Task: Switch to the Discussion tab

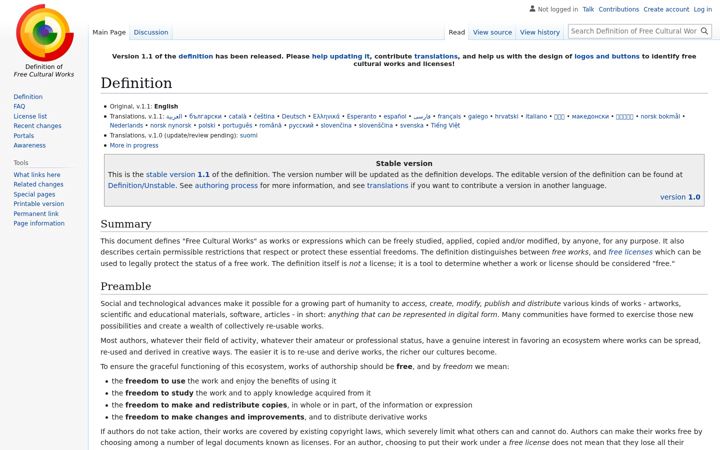Action: pos(151,32)
